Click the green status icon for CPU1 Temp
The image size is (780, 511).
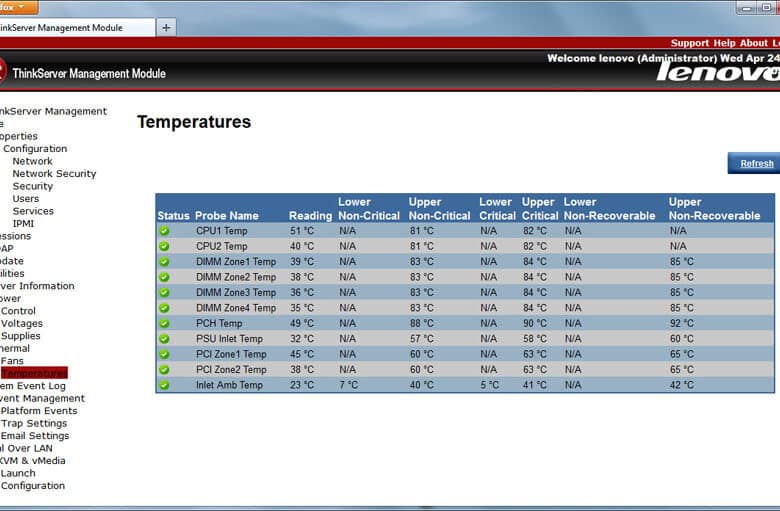[x=164, y=231]
